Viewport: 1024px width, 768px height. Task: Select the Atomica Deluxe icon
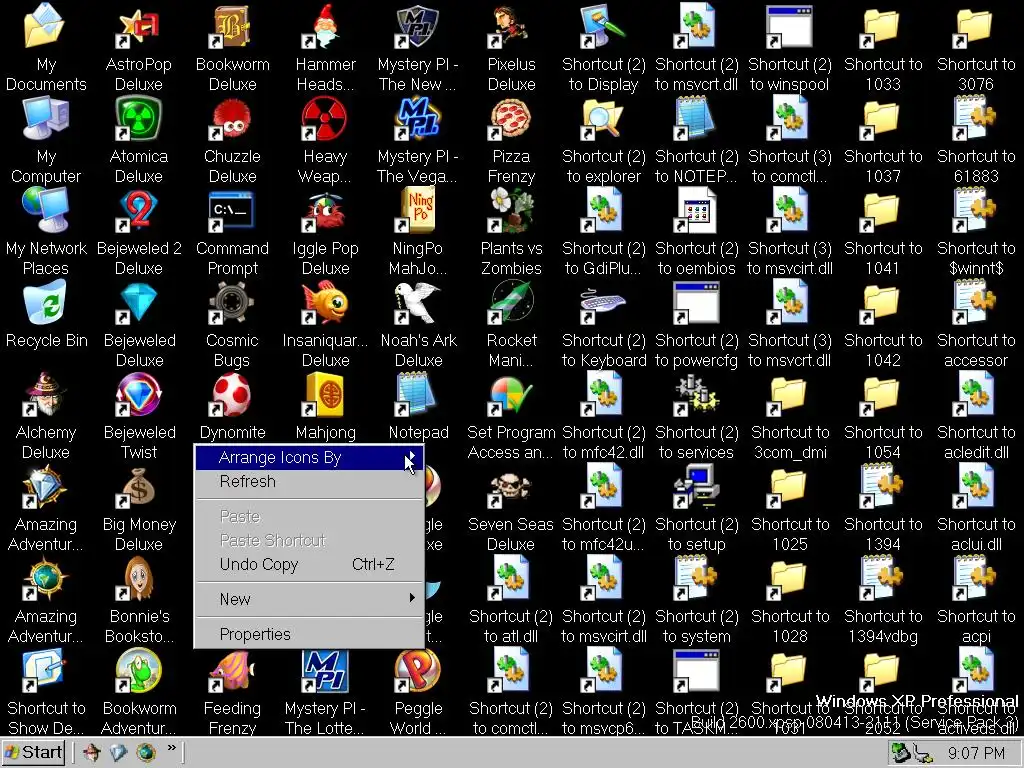coord(138,118)
